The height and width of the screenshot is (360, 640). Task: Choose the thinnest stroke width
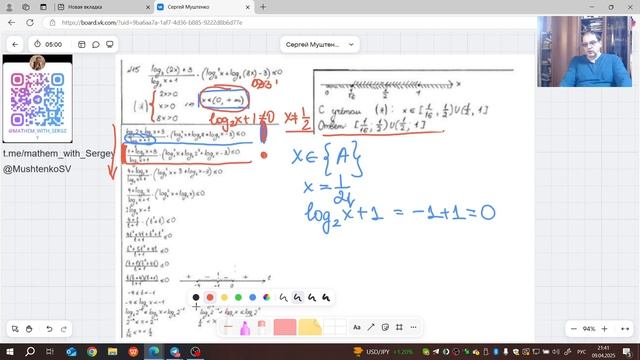(283, 298)
